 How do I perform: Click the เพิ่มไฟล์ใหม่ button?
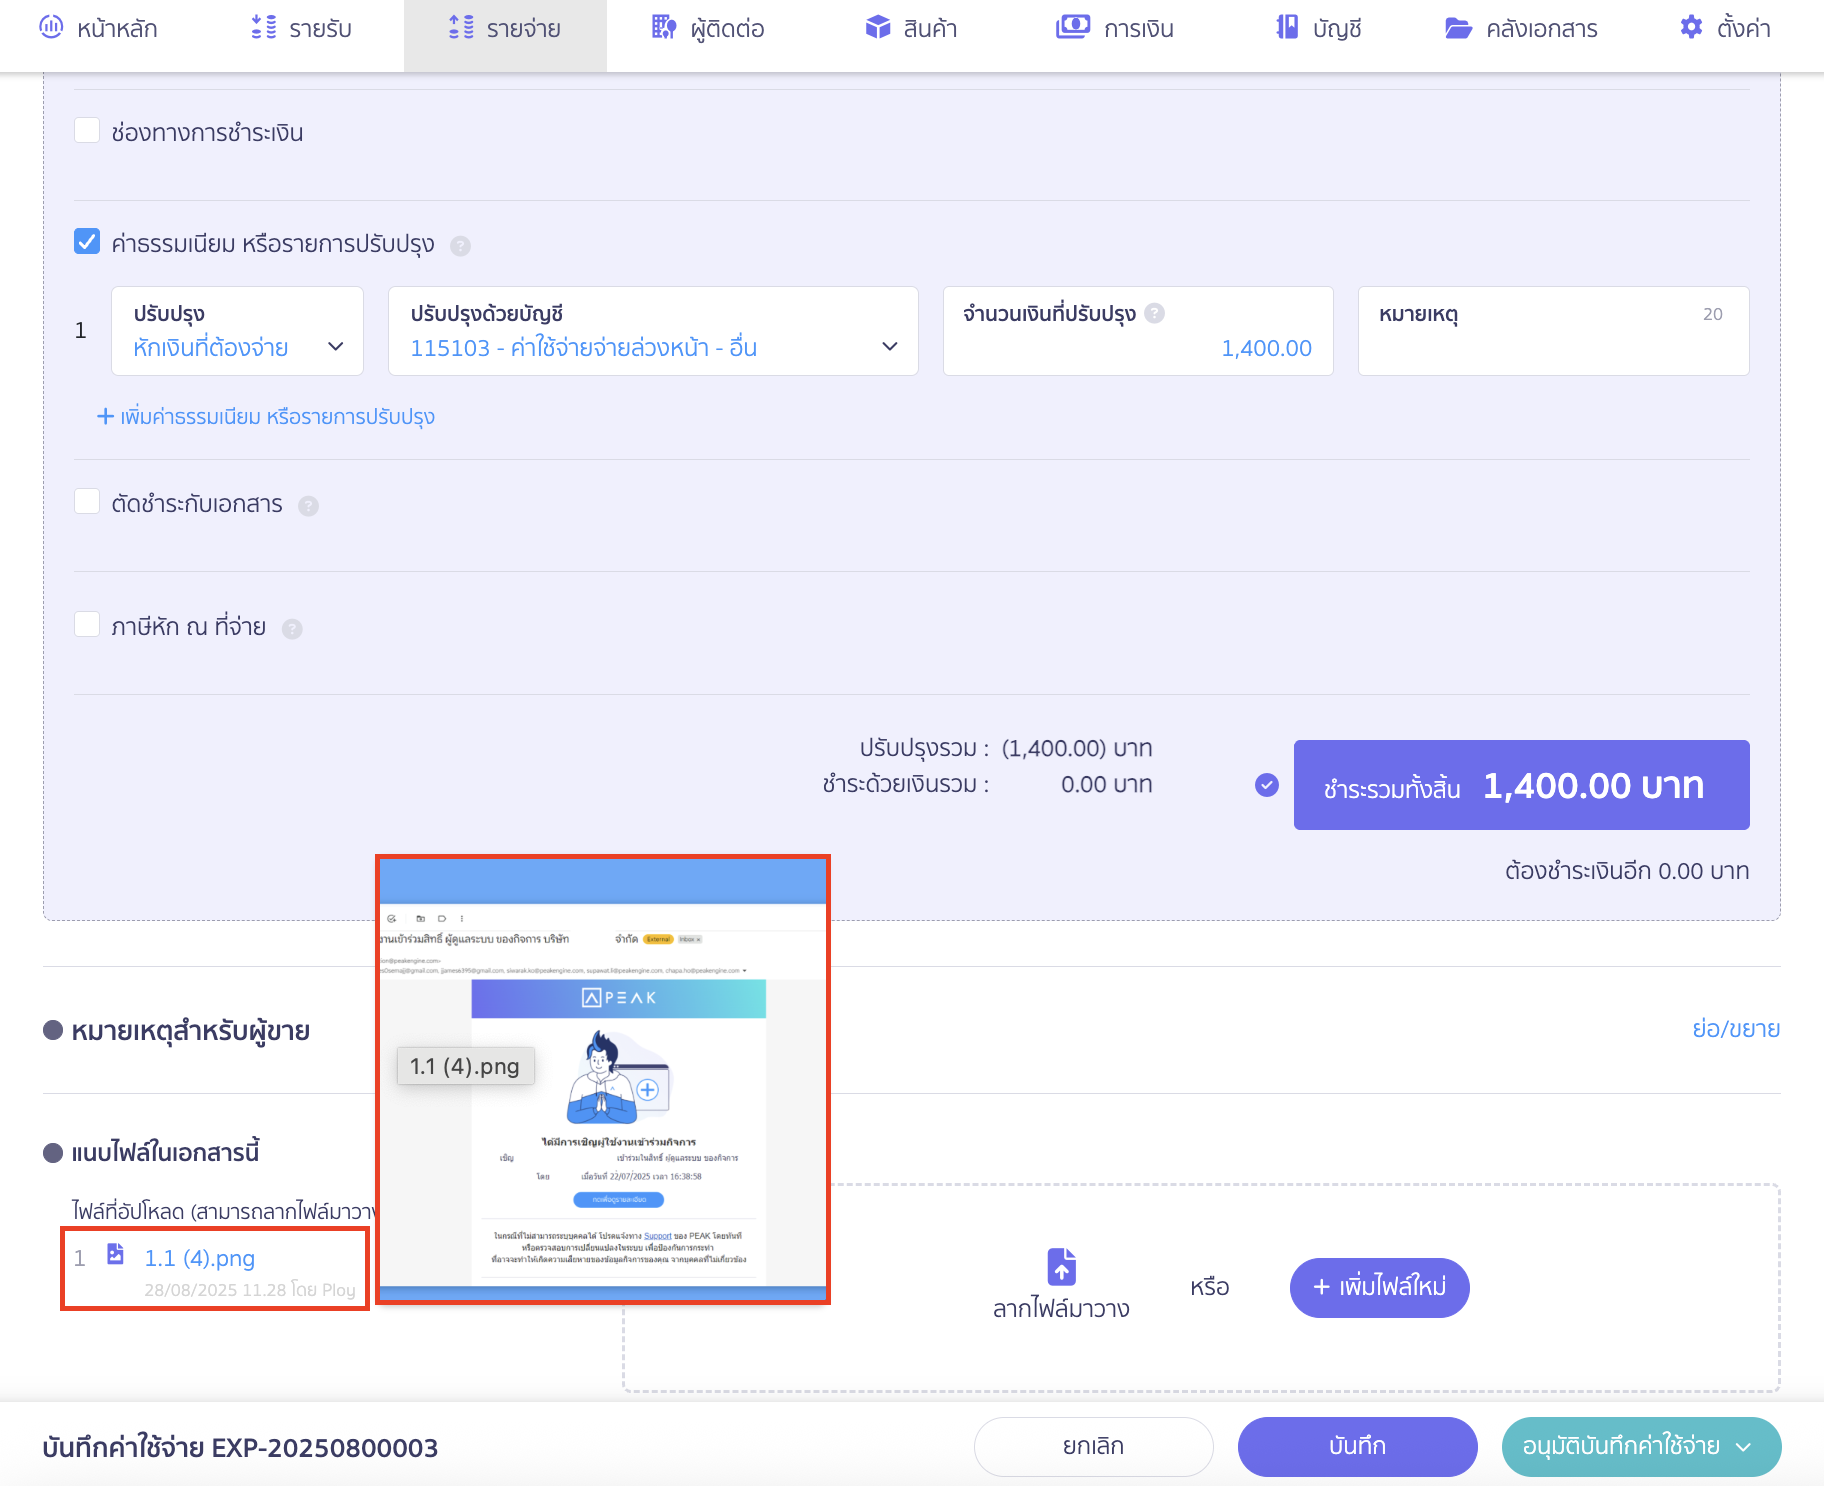[x=1379, y=1287]
